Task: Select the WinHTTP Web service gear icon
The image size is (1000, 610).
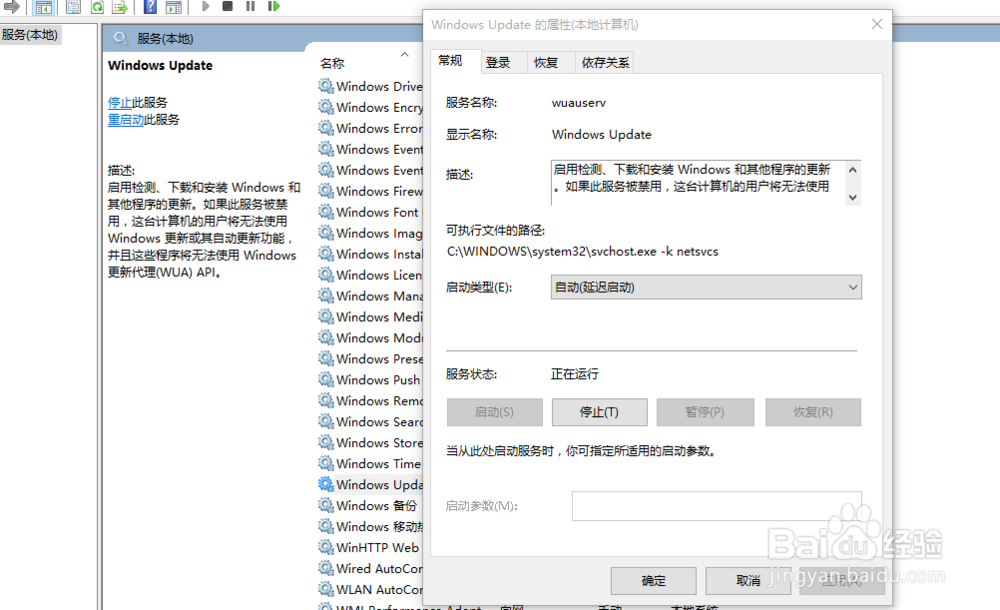Action: (x=326, y=547)
